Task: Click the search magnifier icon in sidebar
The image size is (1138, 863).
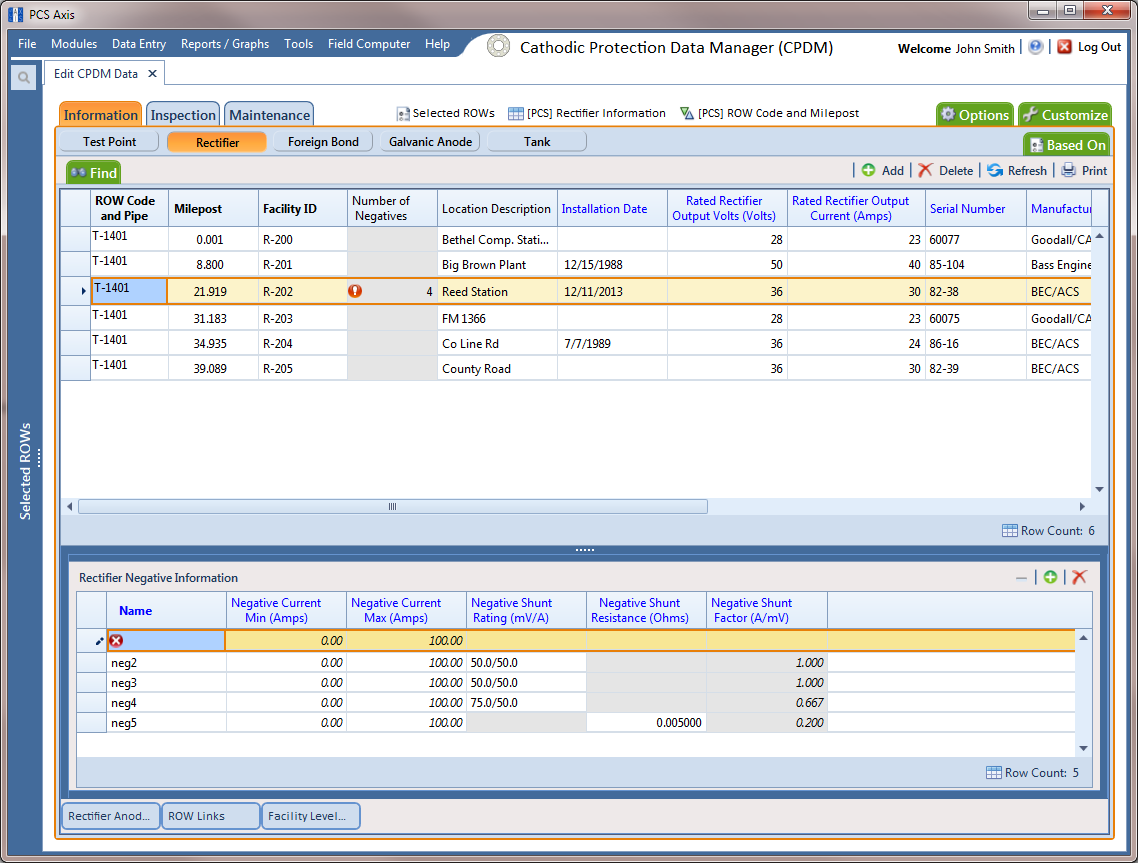Action: pyautogui.click(x=23, y=78)
